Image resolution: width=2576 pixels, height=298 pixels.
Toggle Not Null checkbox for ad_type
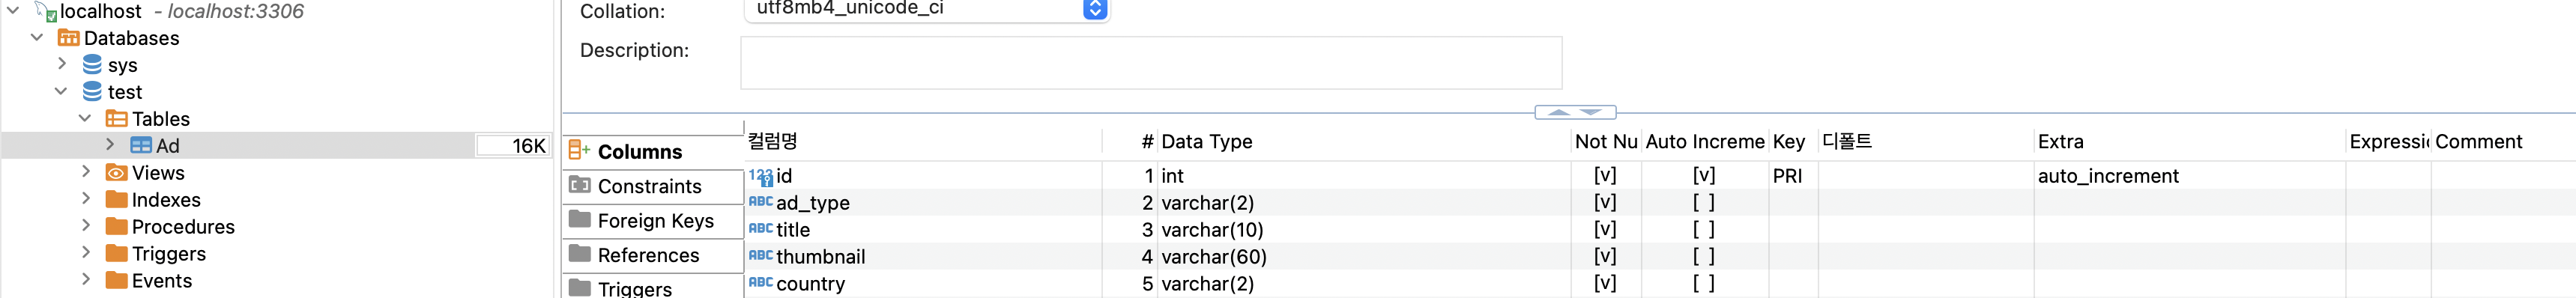point(1605,203)
